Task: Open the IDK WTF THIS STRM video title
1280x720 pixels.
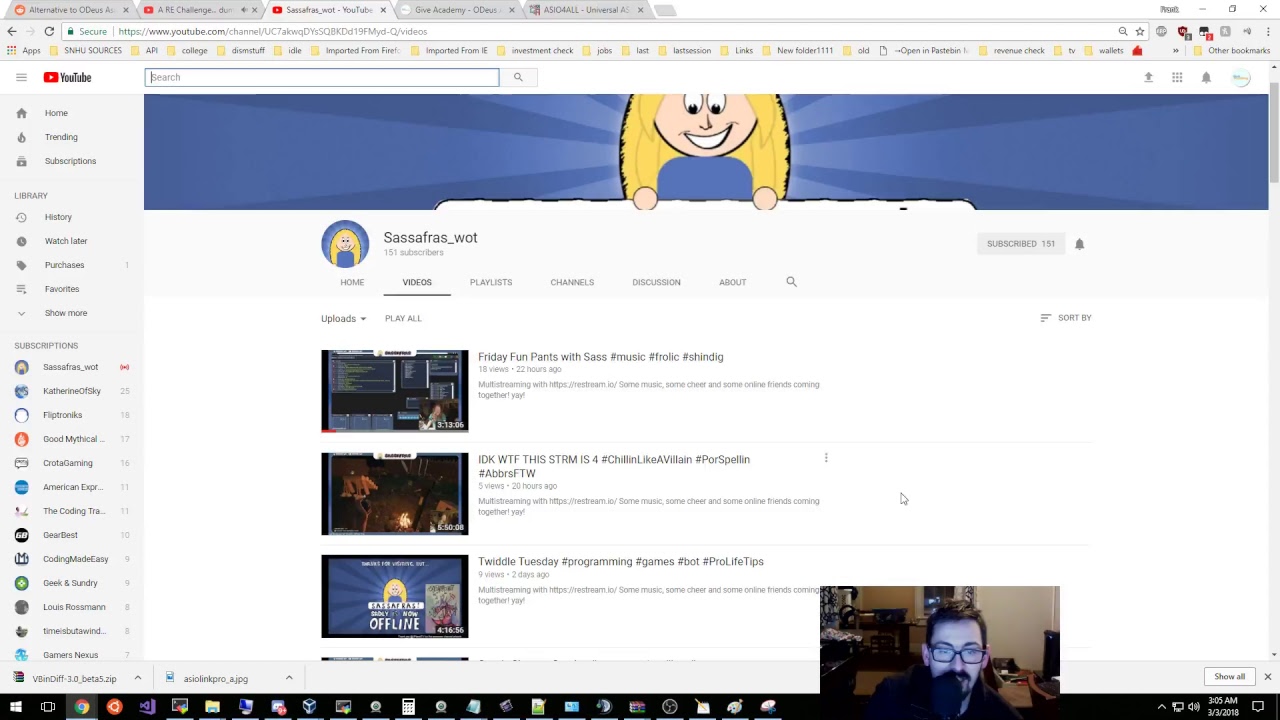Action: [x=614, y=466]
